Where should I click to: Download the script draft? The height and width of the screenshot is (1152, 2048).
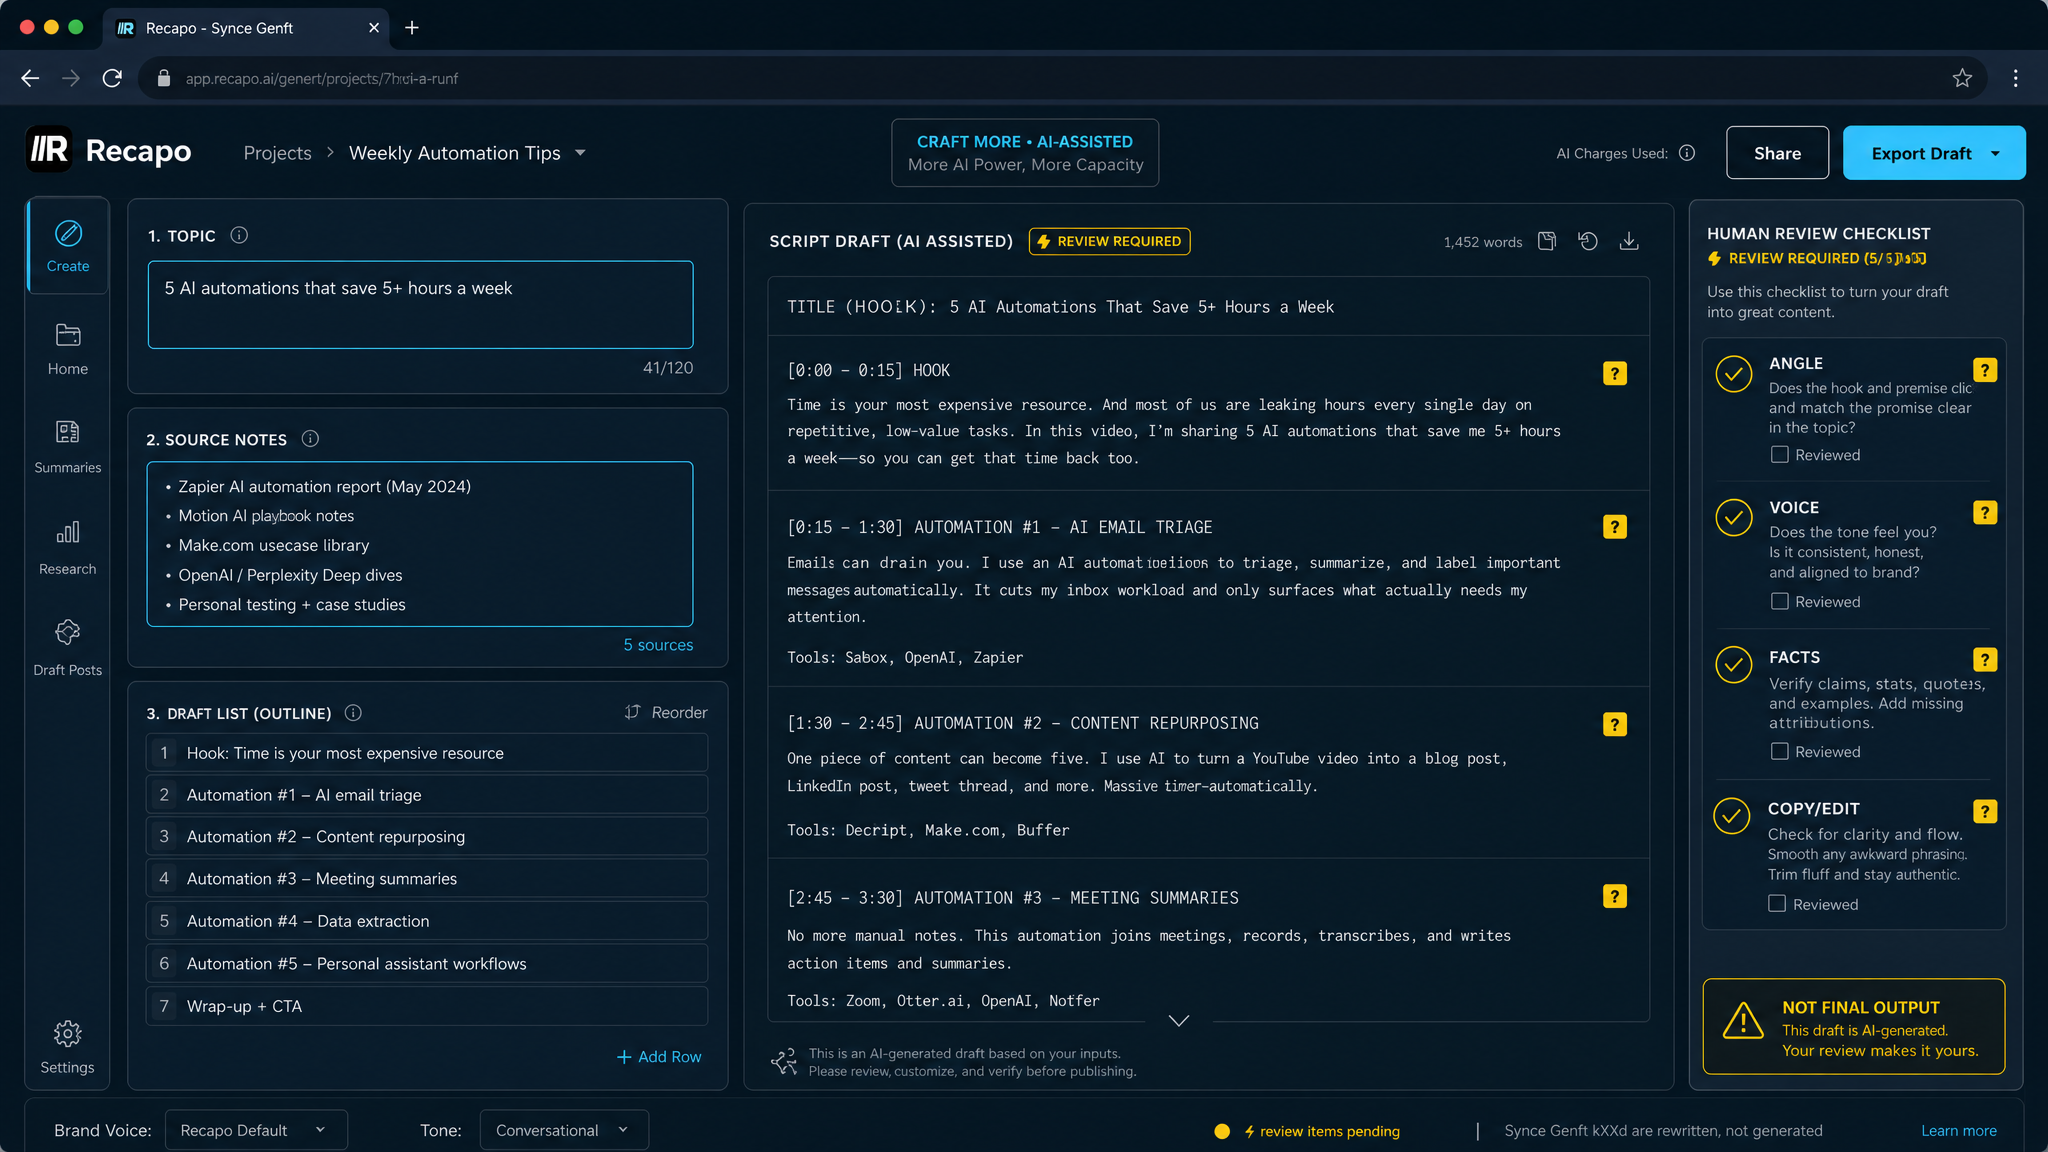[x=1629, y=241]
